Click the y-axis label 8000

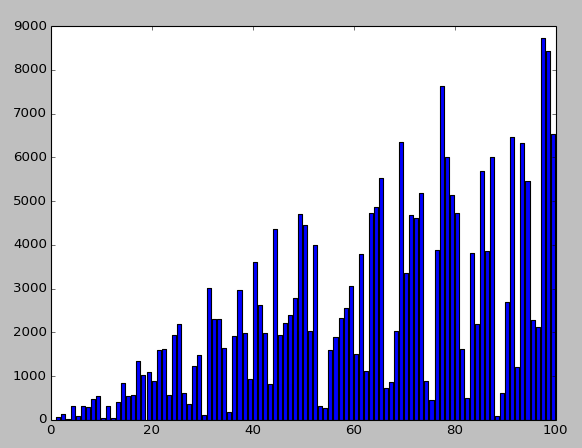click(x=30, y=69)
